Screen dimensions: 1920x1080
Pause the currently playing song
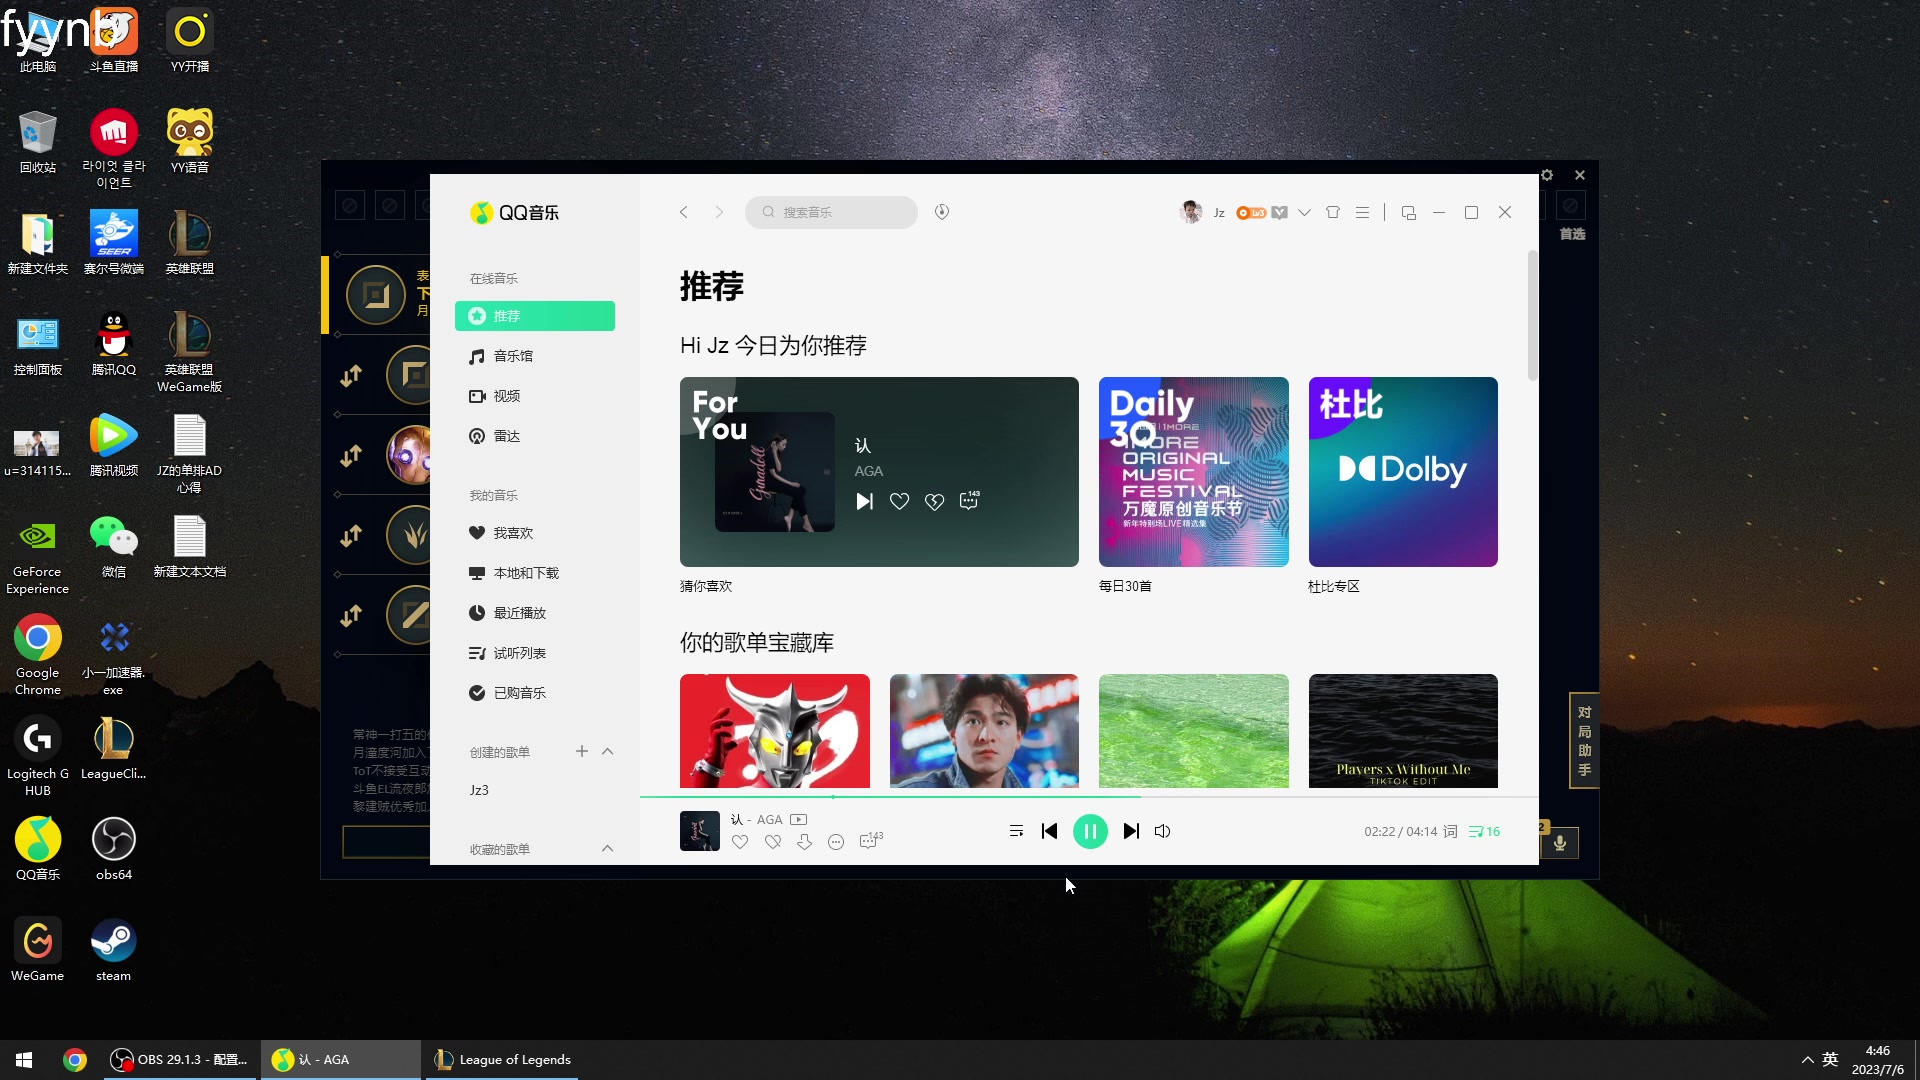tap(1090, 831)
